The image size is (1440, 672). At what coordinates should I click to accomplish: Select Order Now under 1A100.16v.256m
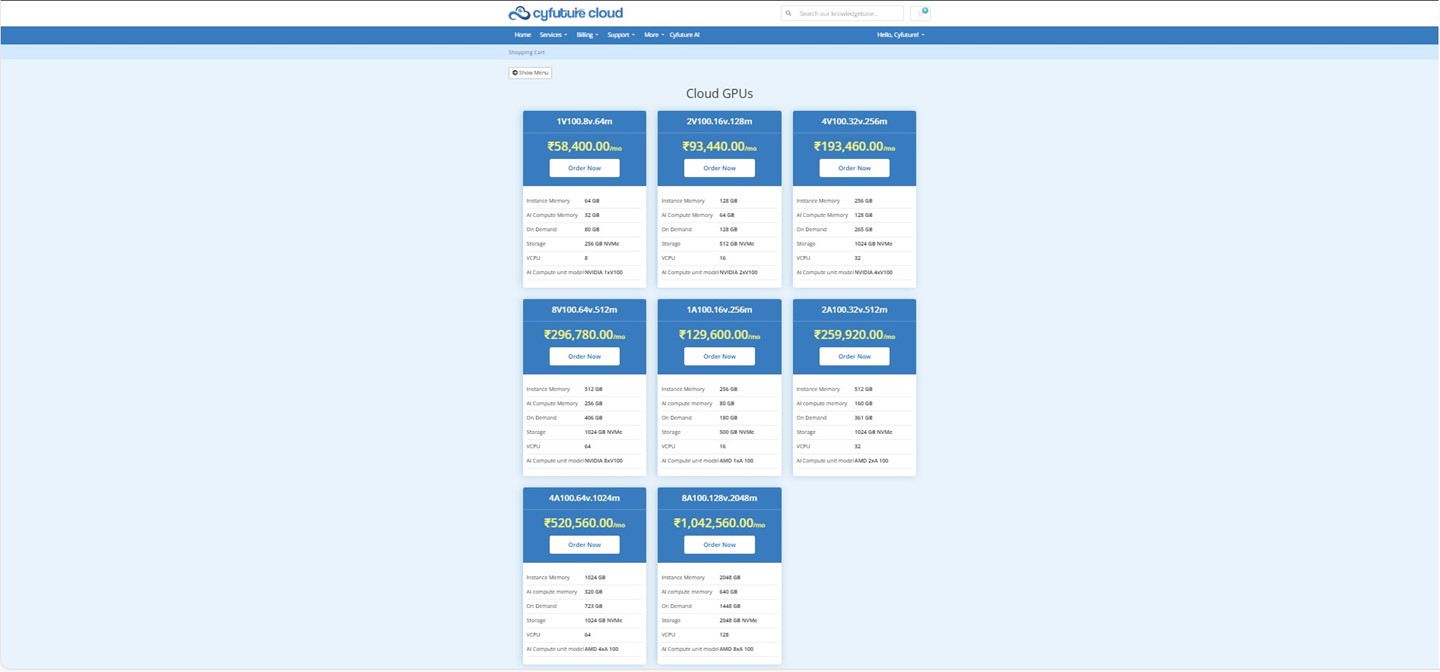719,356
